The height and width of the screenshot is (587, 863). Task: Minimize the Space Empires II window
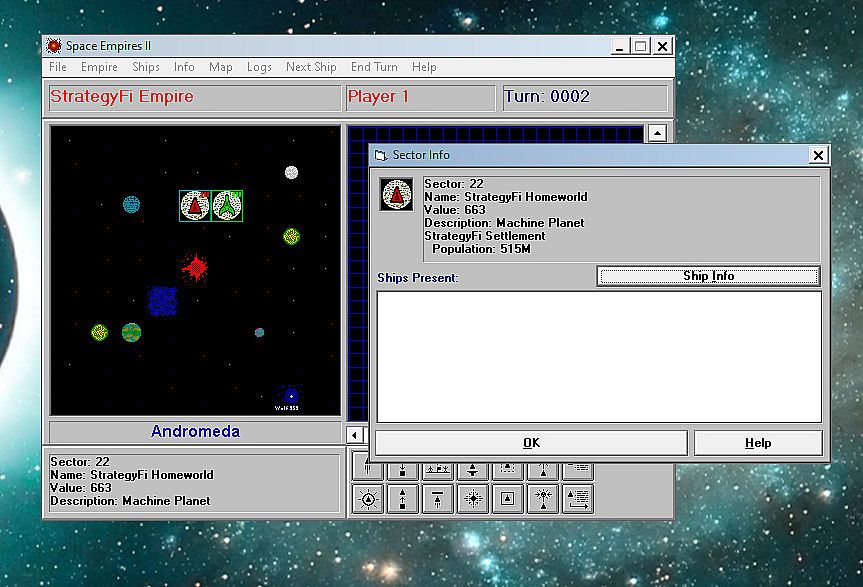click(620, 46)
